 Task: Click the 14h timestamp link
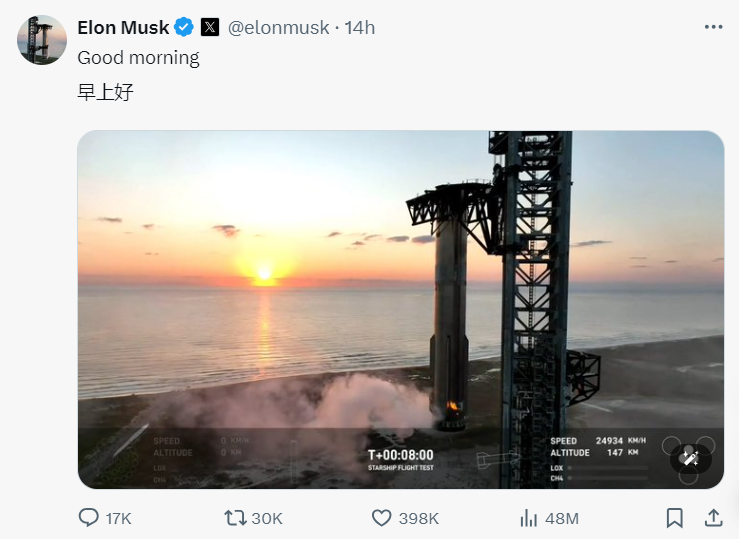359,27
